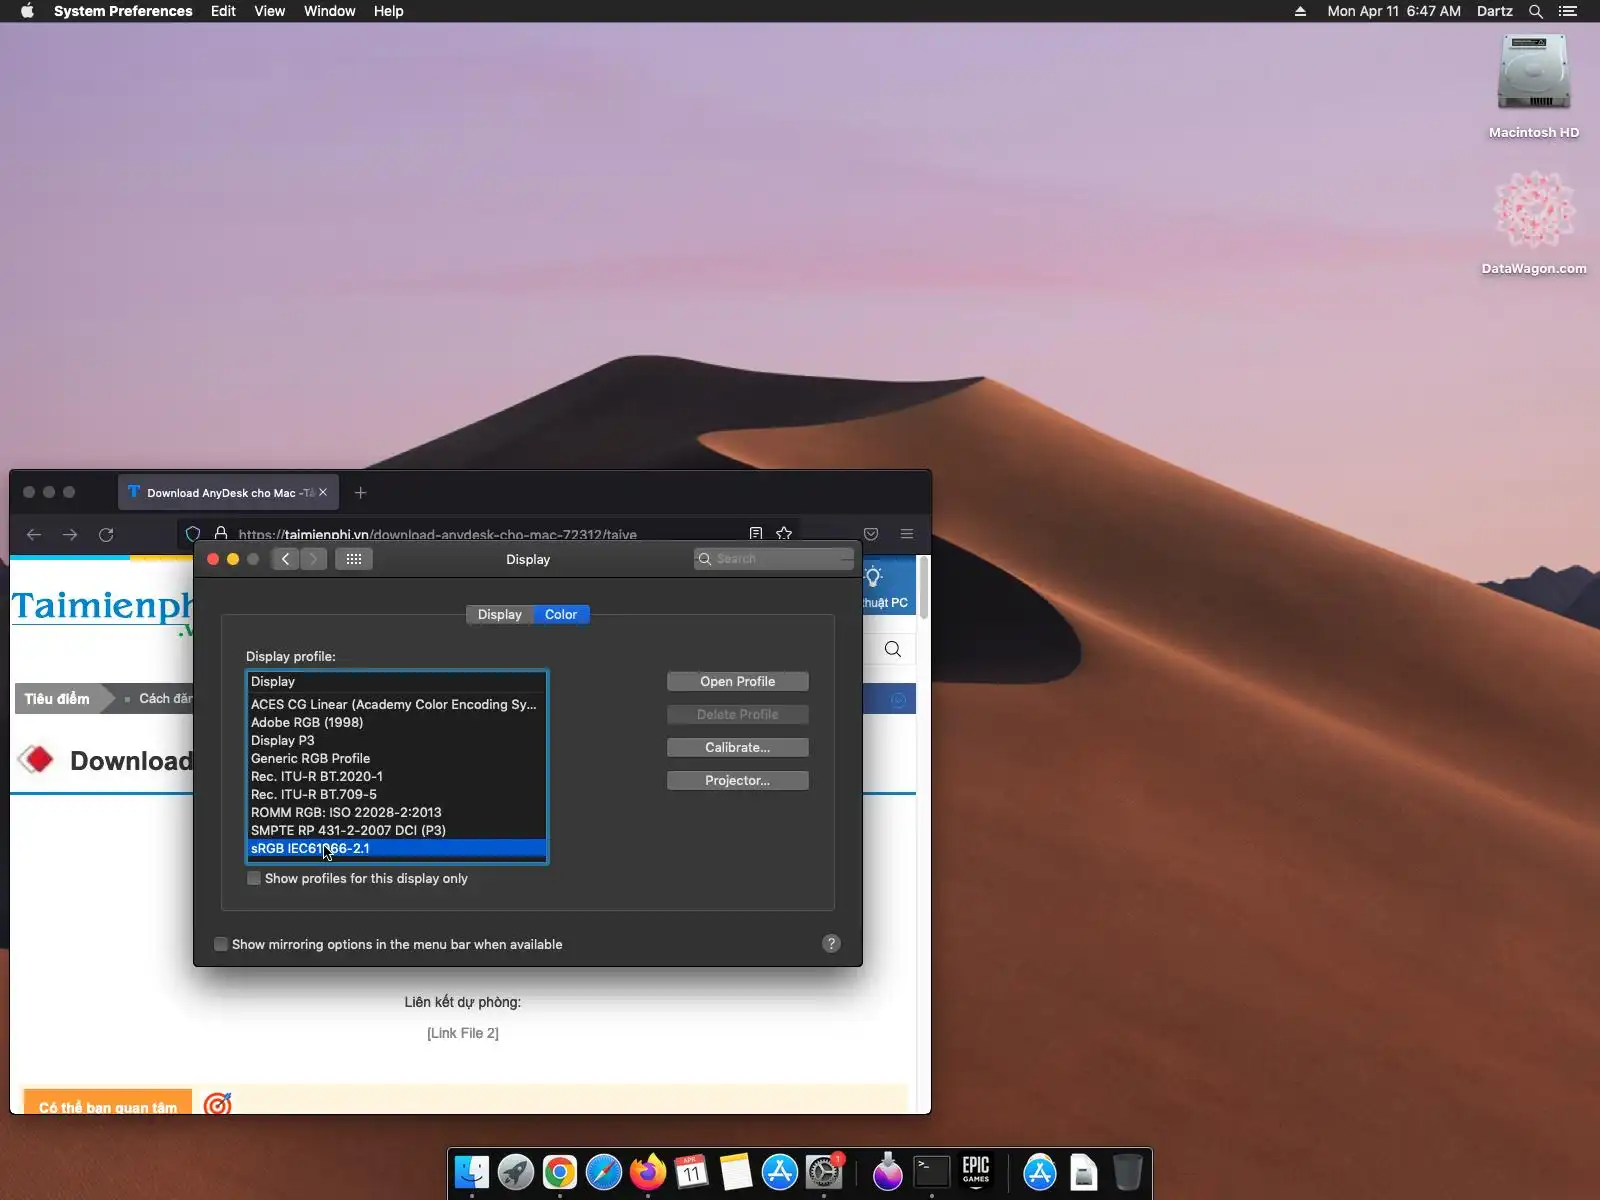Viewport: 1600px width, 1200px height.
Task: Toggle Firefox reader view icon
Action: 756,534
